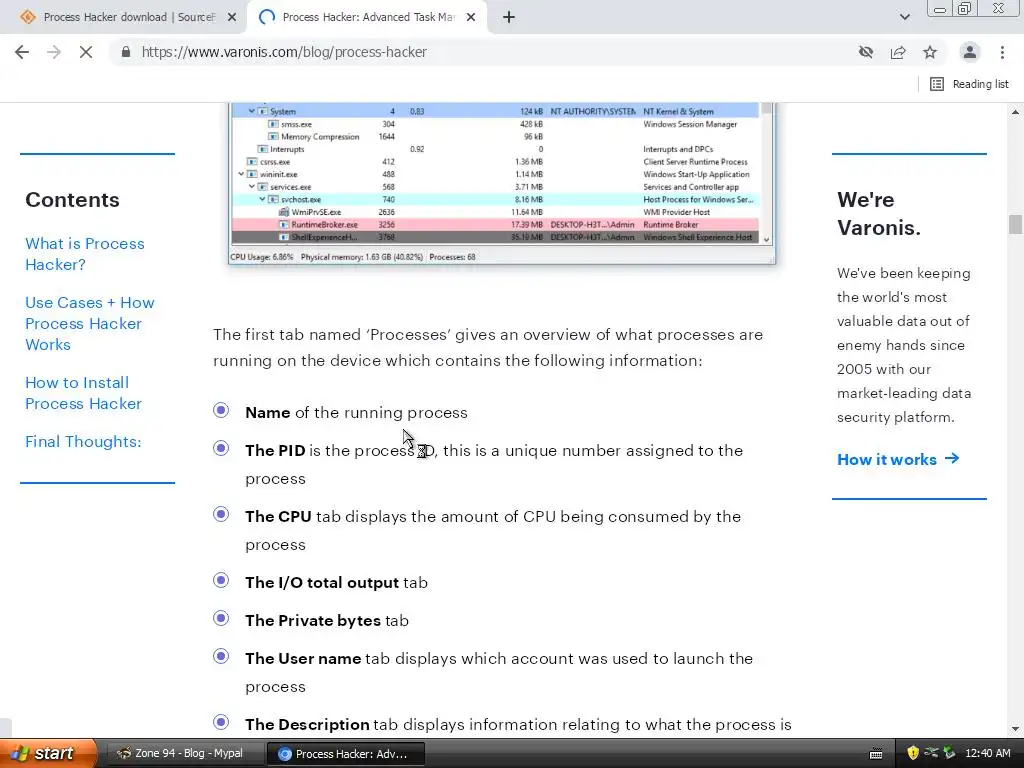Jump to 'How to Install Process Hacker'
The image size is (1024, 768).
[x=83, y=393]
